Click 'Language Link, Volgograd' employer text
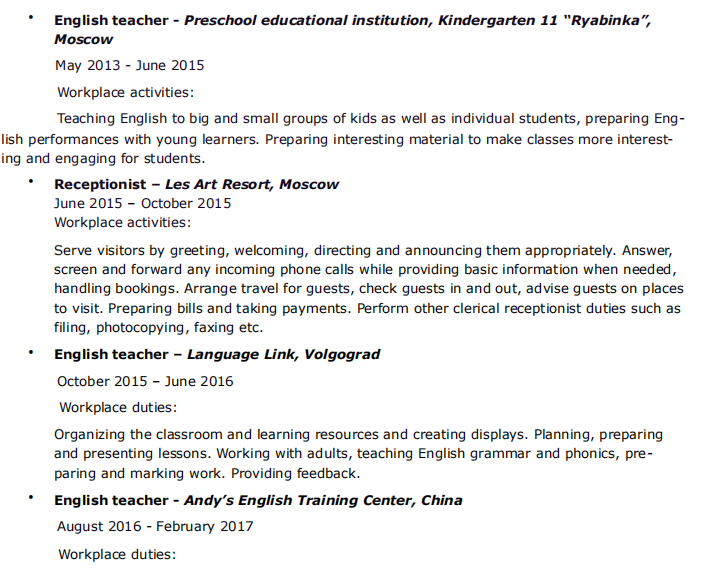Image resolution: width=717 pixels, height=572 pixels. click(x=284, y=354)
